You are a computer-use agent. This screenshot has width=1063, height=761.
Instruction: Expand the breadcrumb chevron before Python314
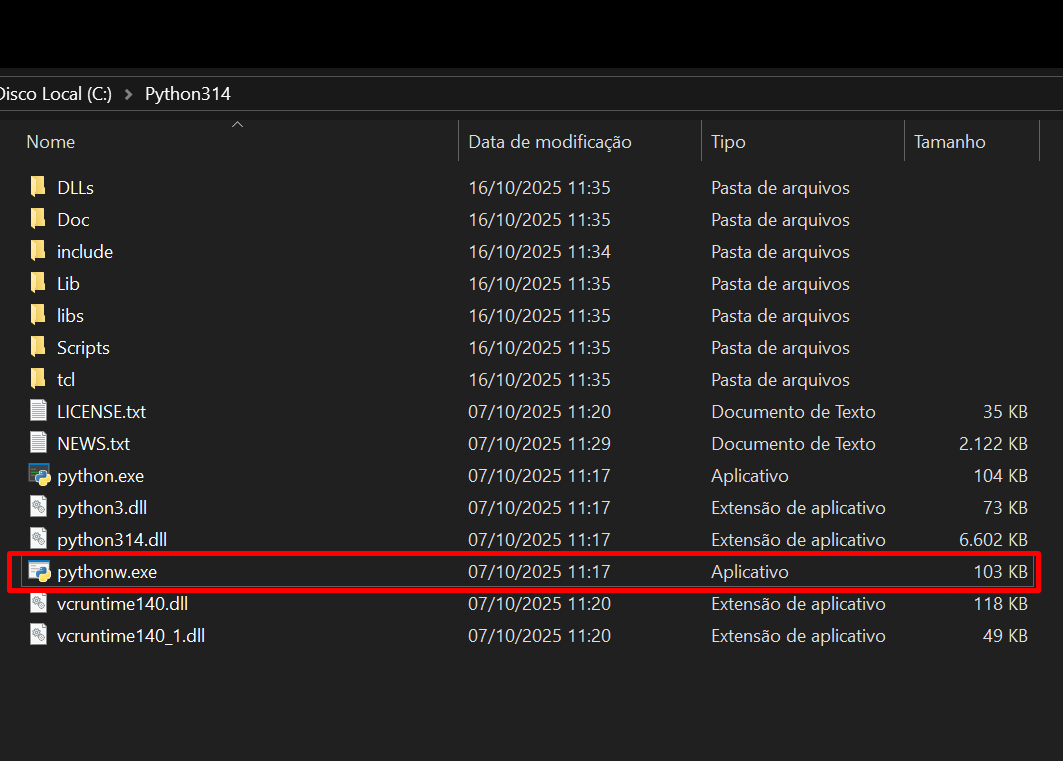(x=128, y=94)
